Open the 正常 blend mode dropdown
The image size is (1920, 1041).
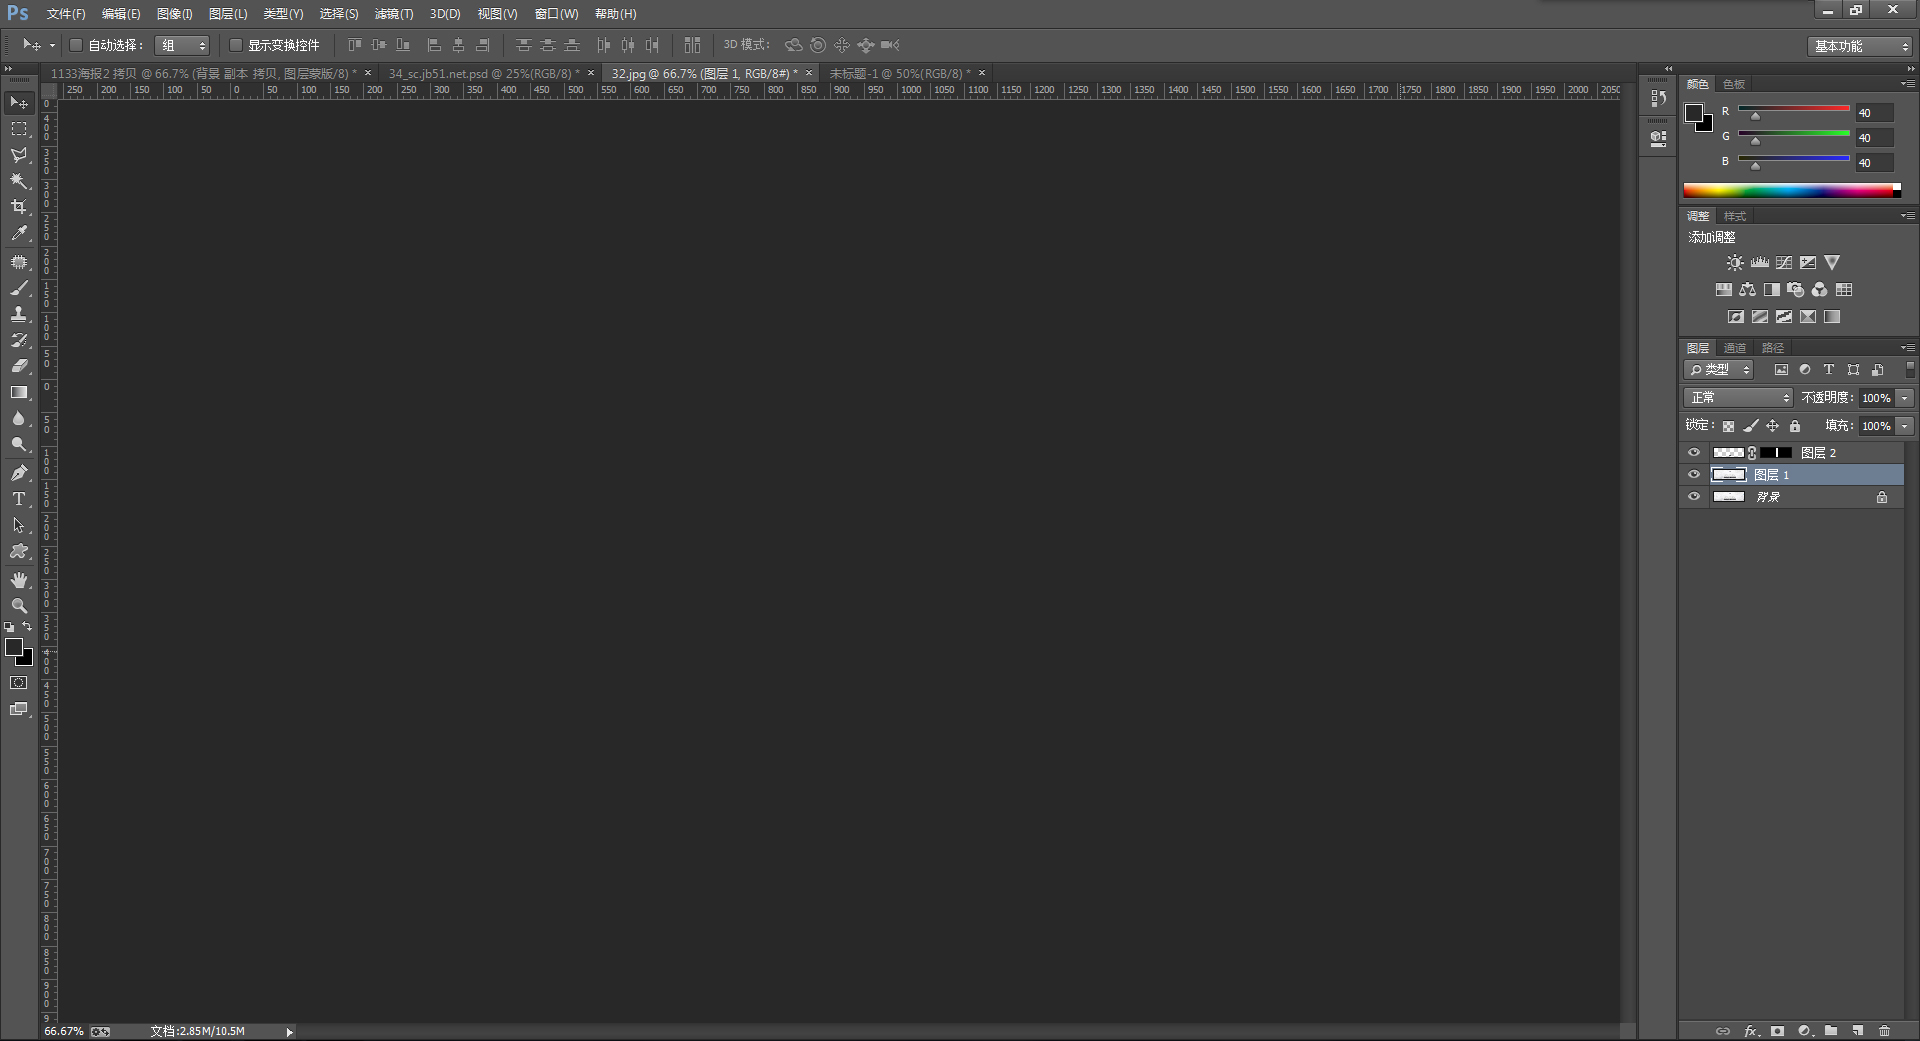pyautogui.click(x=1738, y=398)
